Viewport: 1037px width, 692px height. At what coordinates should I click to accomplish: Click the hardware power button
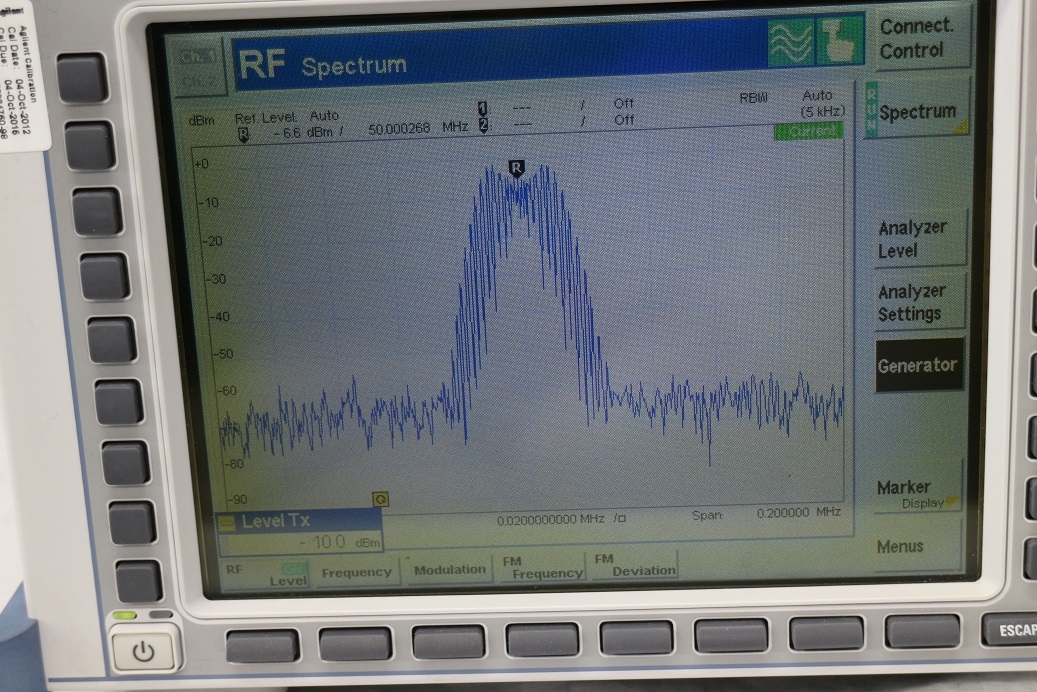click(144, 652)
